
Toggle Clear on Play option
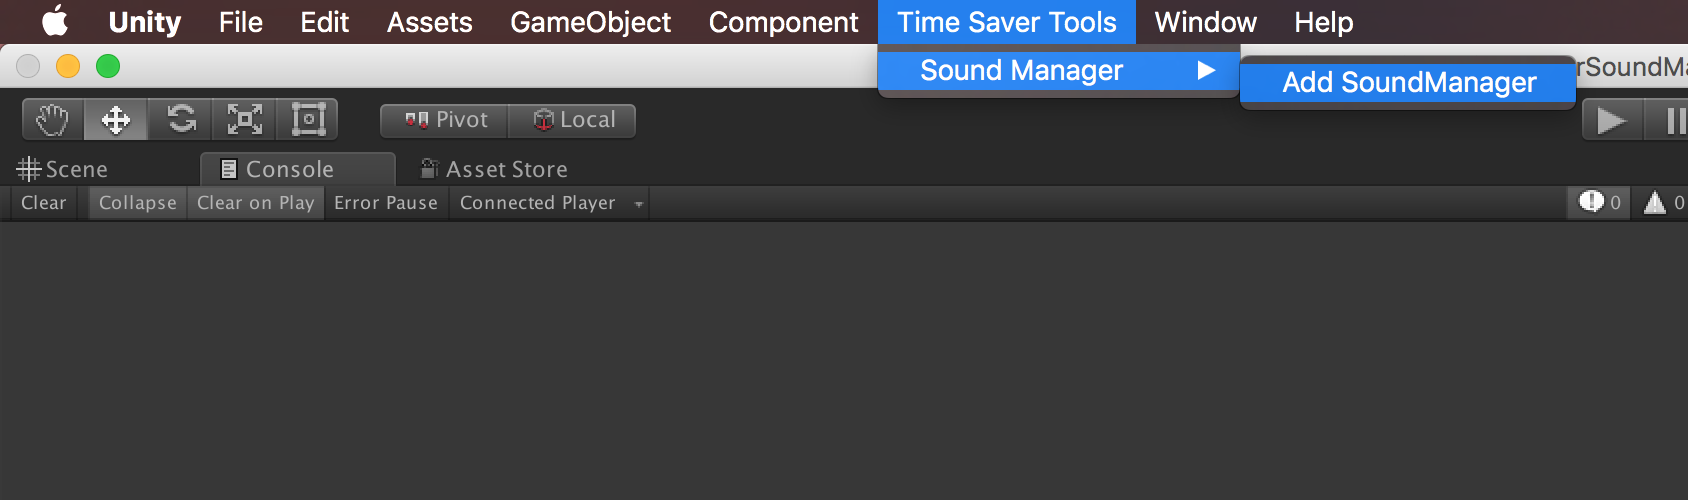(x=256, y=203)
